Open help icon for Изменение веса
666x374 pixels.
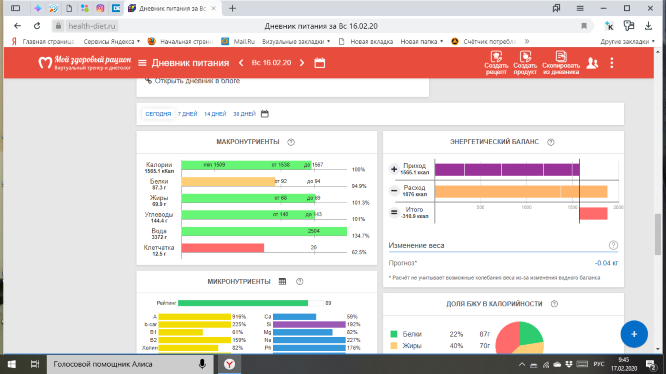tap(613, 245)
